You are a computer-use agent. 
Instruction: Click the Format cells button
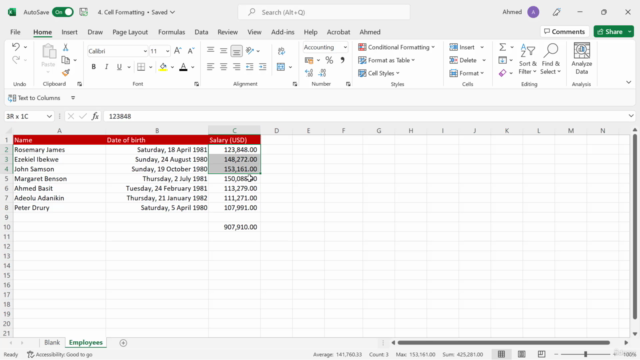tap(467, 73)
